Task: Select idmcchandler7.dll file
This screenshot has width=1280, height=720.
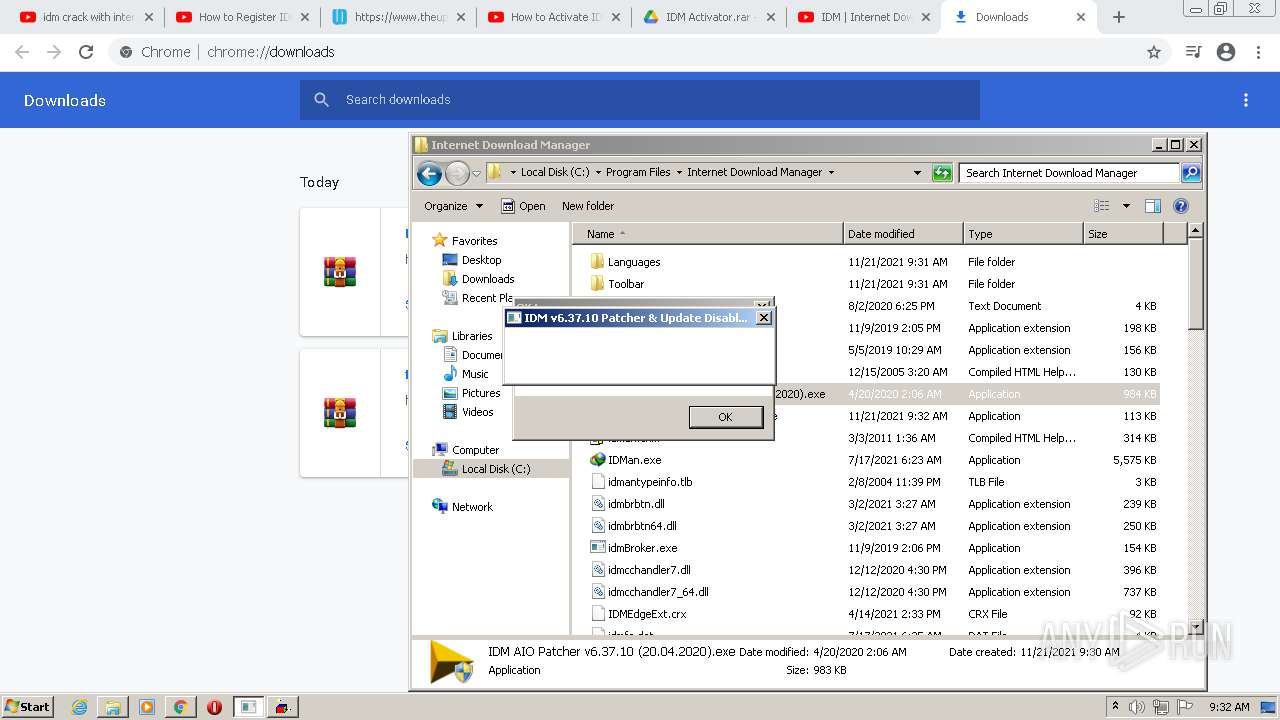Action: point(649,570)
